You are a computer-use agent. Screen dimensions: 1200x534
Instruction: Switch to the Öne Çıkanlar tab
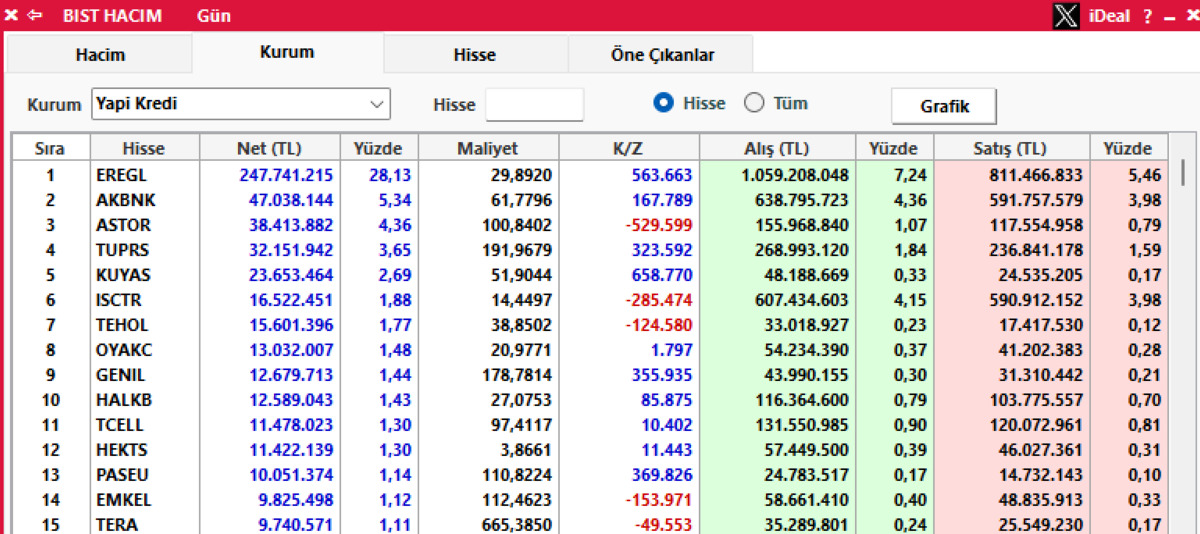click(x=662, y=55)
